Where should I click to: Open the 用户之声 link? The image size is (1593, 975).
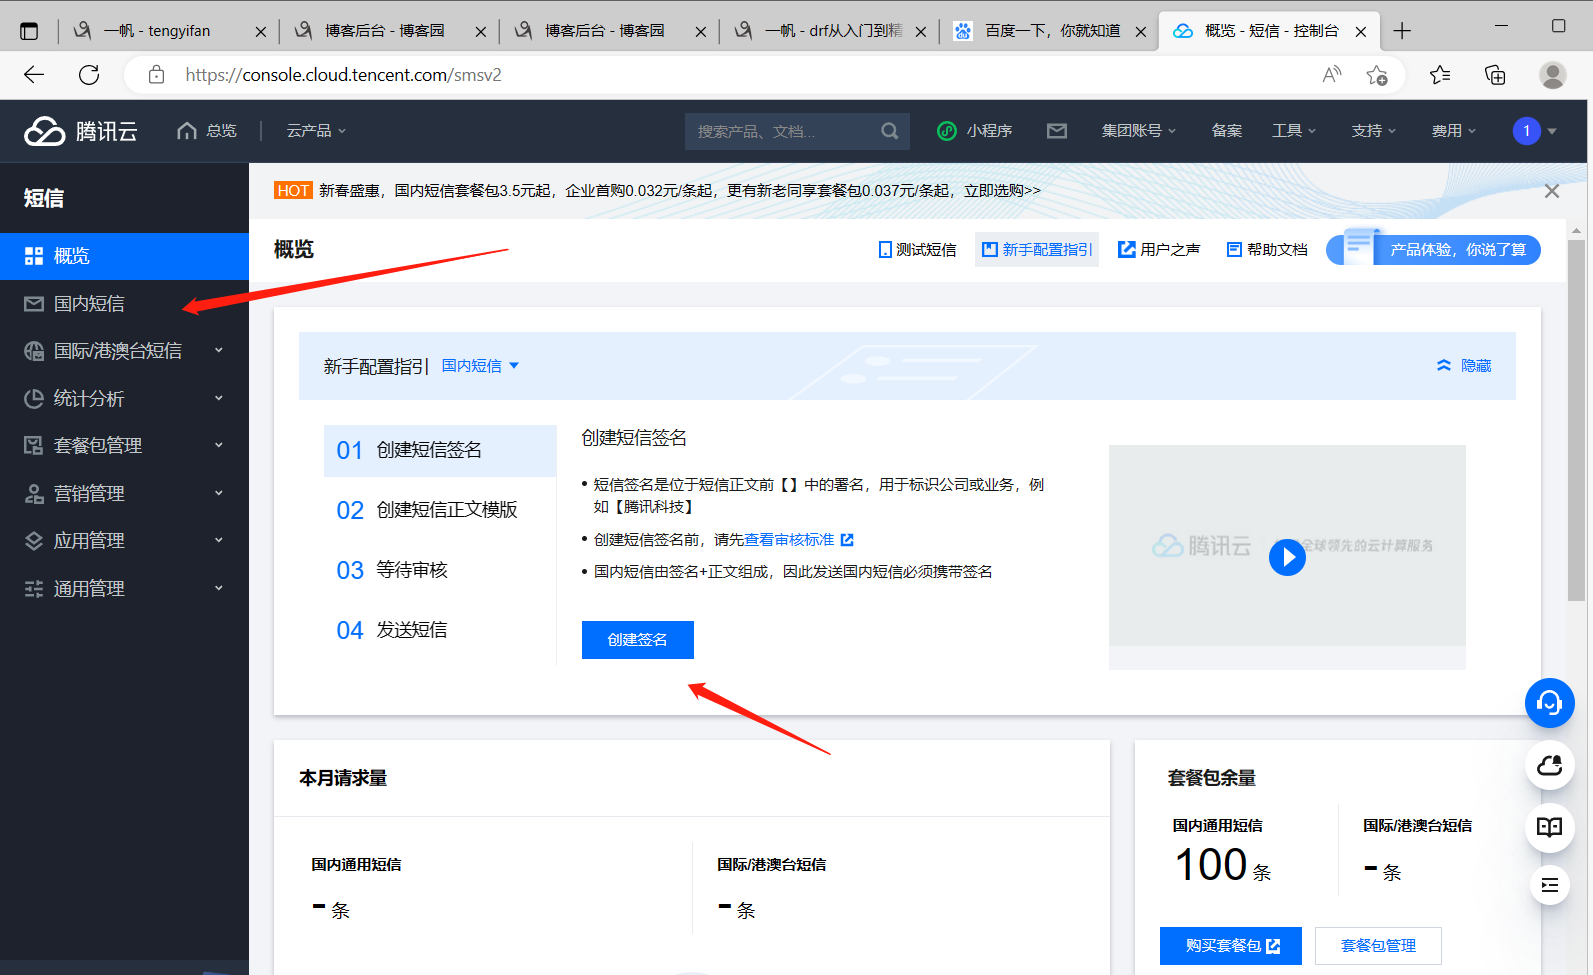click(x=1159, y=250)
